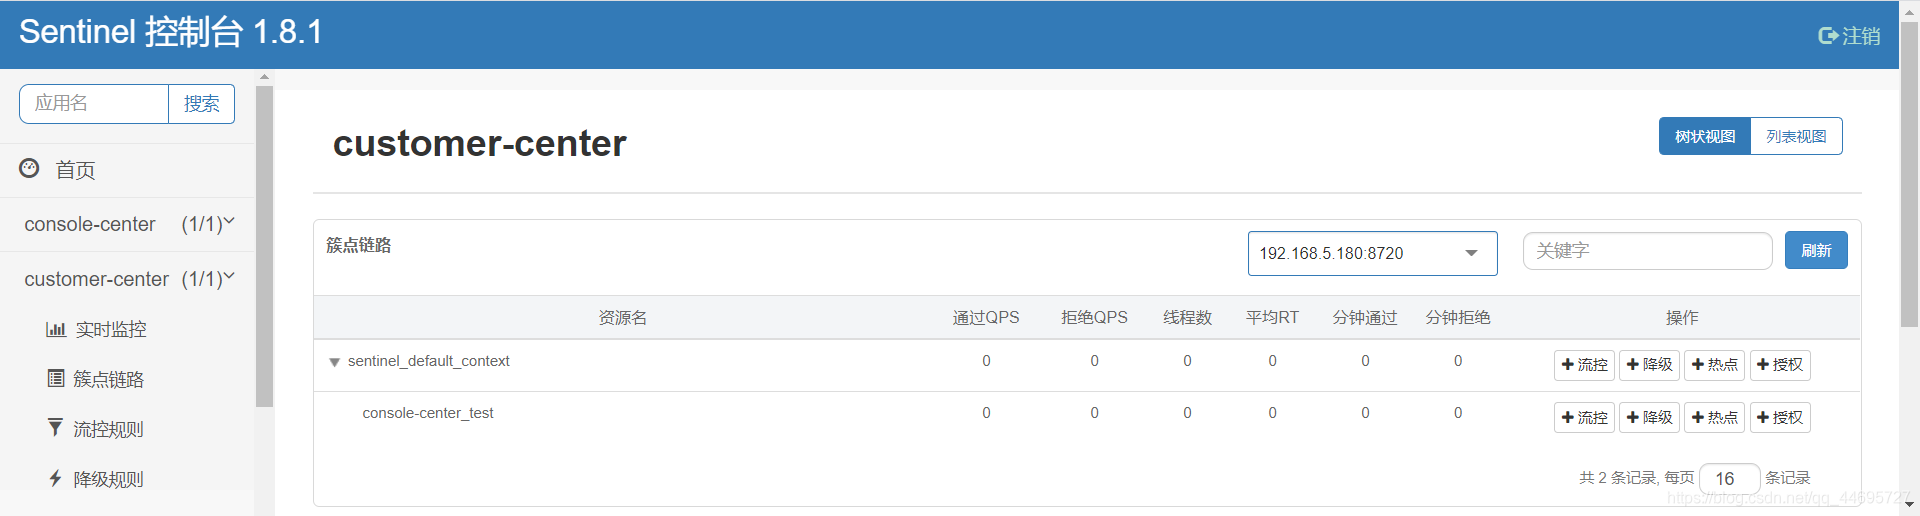
Task: Click the 流控规则 filter funnel icon
Action: click(x=56, y=428)
